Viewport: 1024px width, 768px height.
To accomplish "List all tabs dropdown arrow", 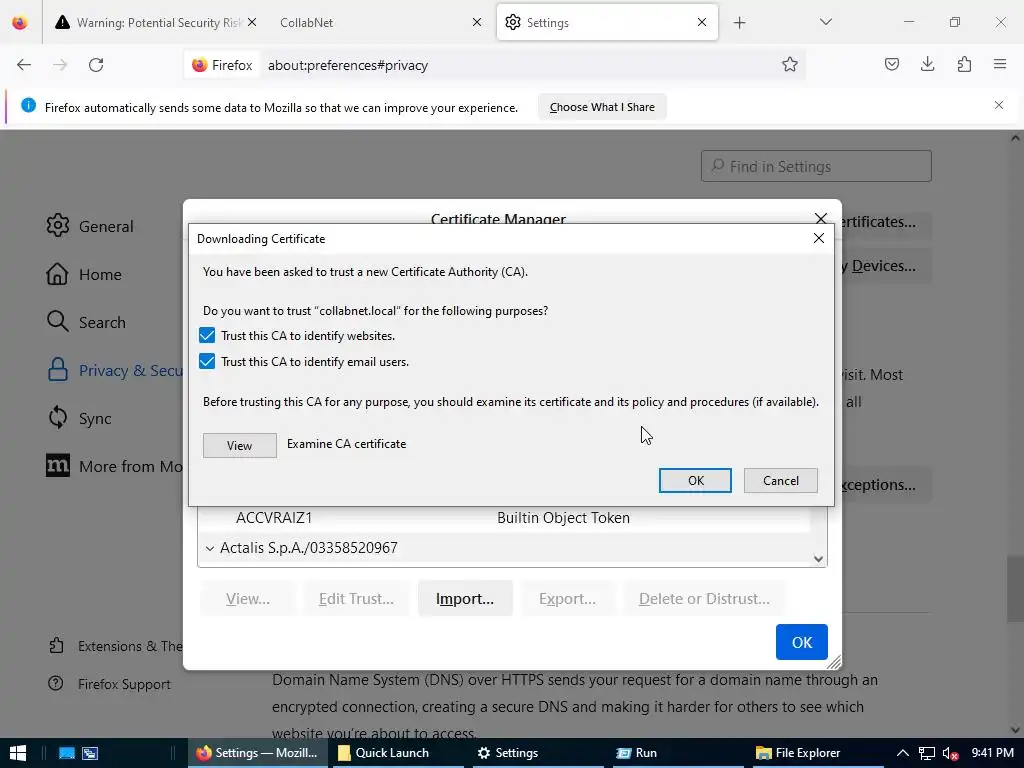I will tap(825, 22).
